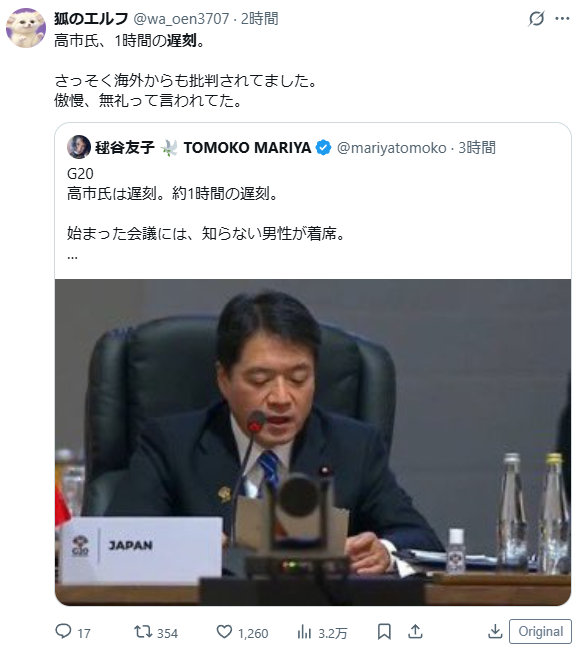Open the 2時間 post timestamp
Image resolution: width=576 pixels, height=655 pixels.
pyautogui.click(x=259, y=18)
